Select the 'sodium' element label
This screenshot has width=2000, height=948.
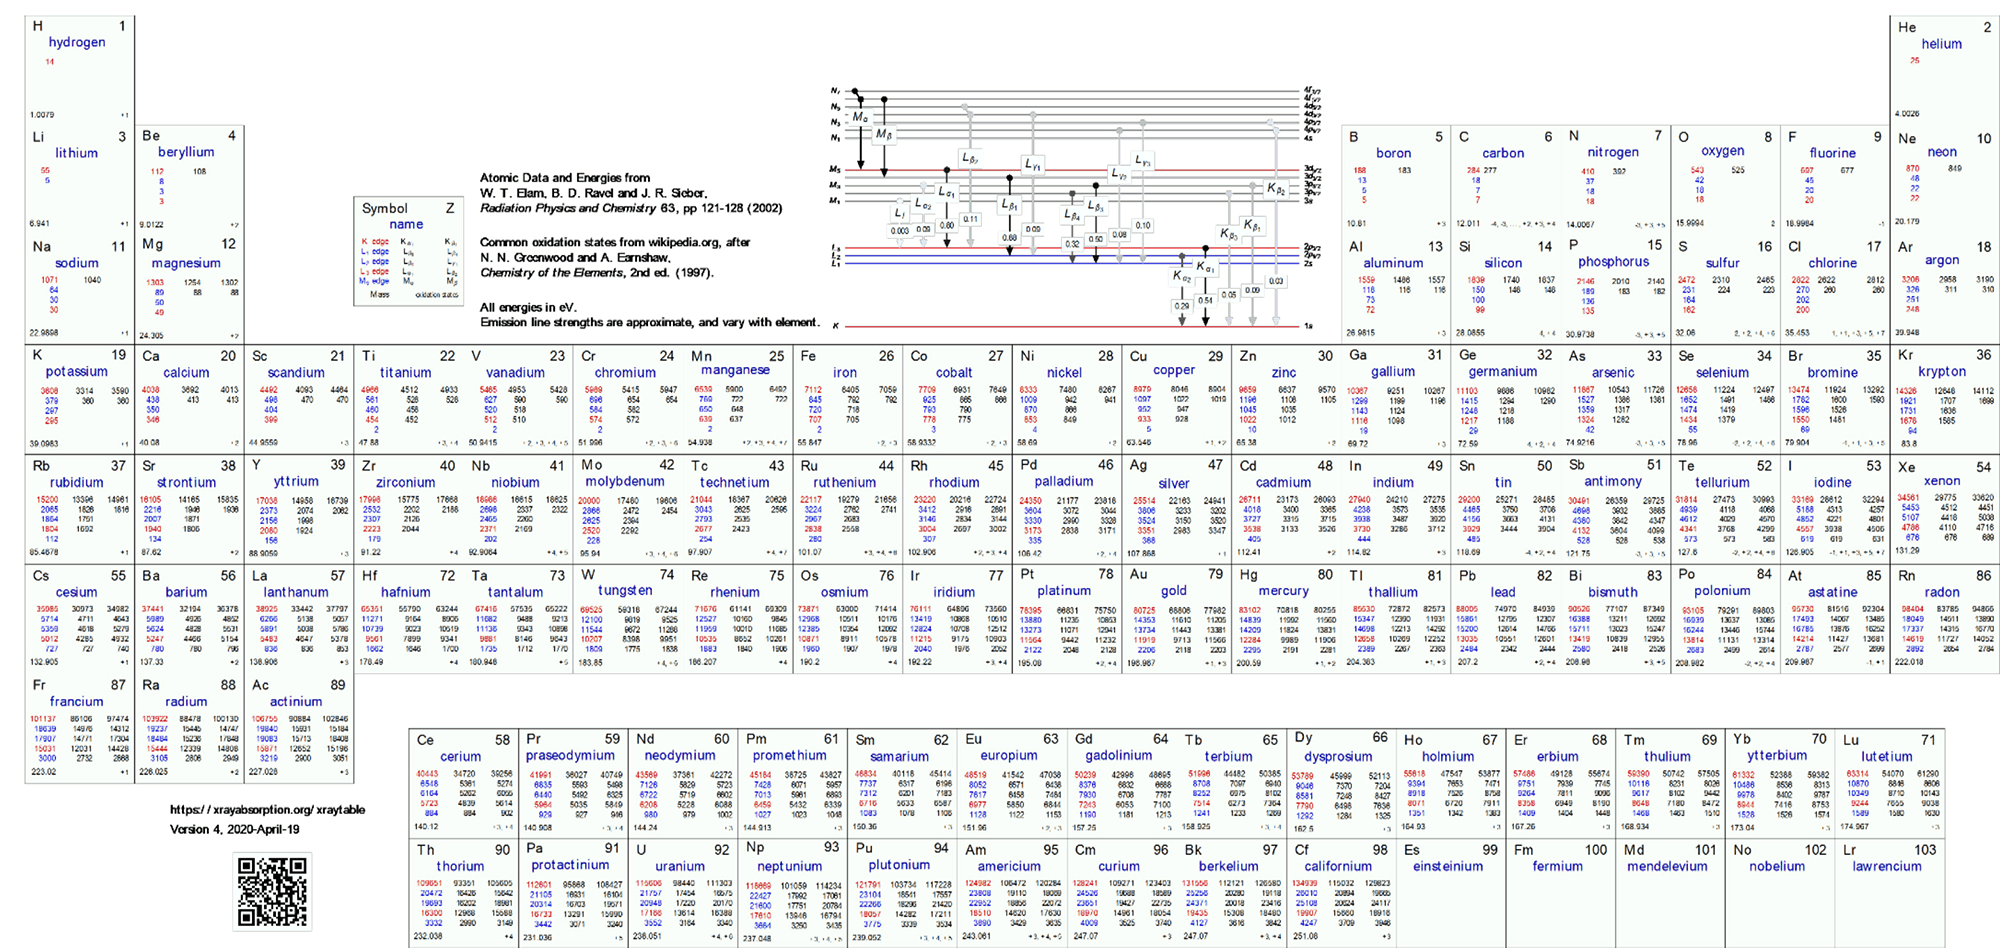pyautogui.click(x=77, y=263)
